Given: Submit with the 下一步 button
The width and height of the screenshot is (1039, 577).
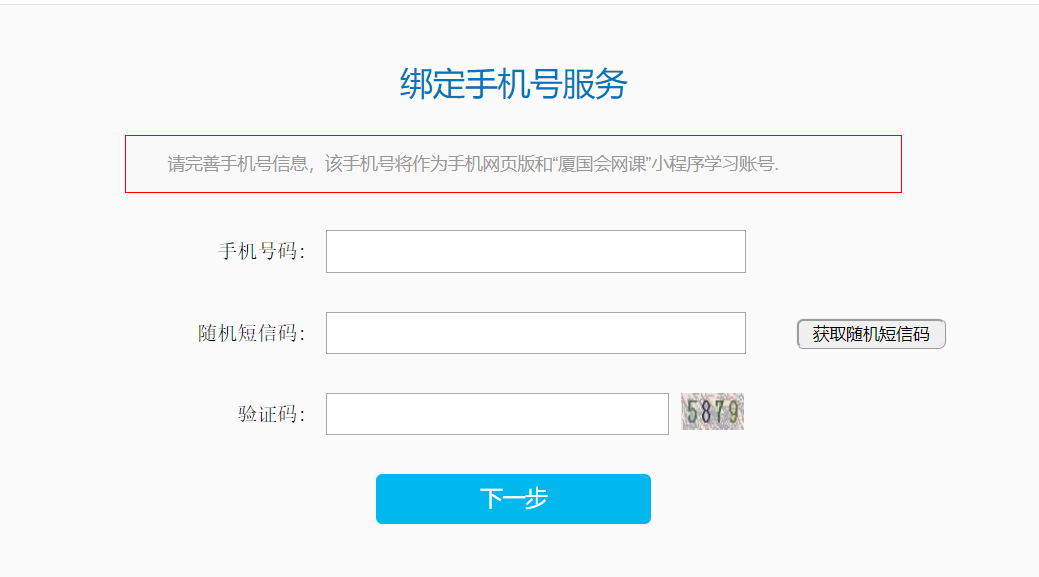Looking at the screenshot, I should pyautogui.click(x=513, y=499).
